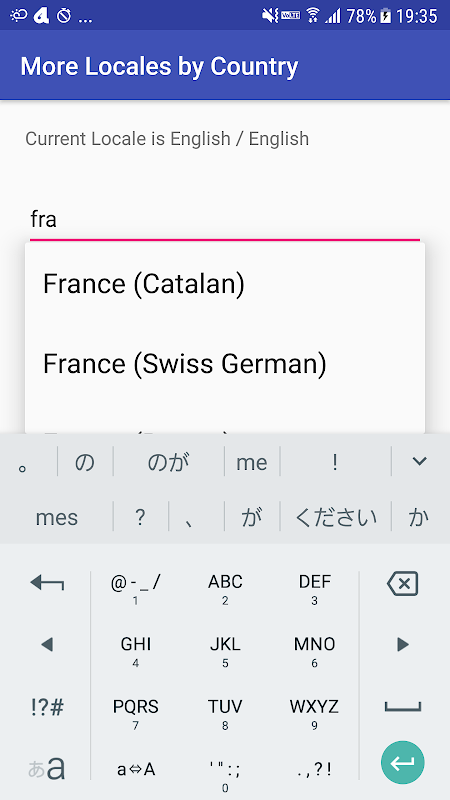Tap the space bar key
450x800 pixels.
[403, 707]
